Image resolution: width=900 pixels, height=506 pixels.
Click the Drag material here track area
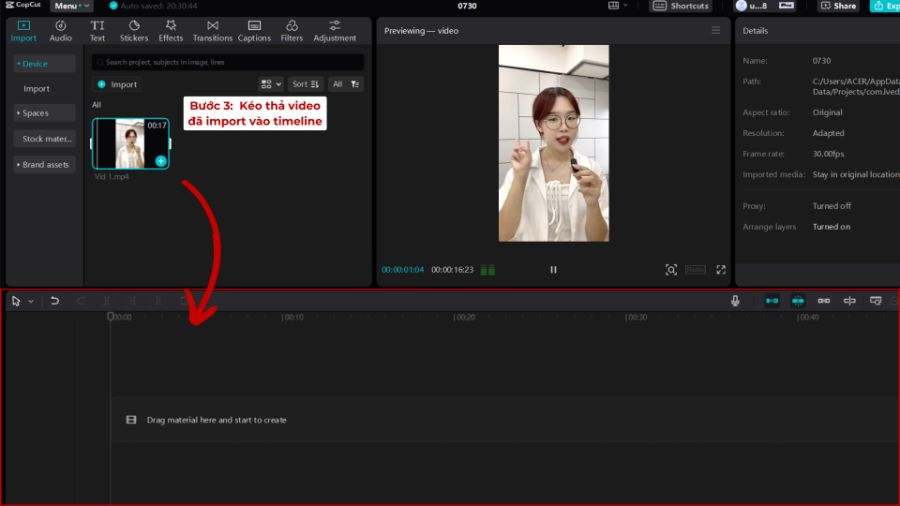[x=505, y=420]
